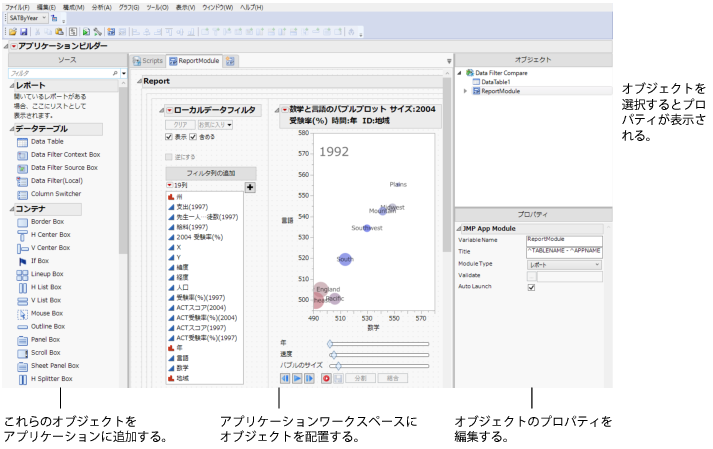The image size is (713, 449).
Task: Toggle the 逆にする checkbox
Action: [169, 157]
